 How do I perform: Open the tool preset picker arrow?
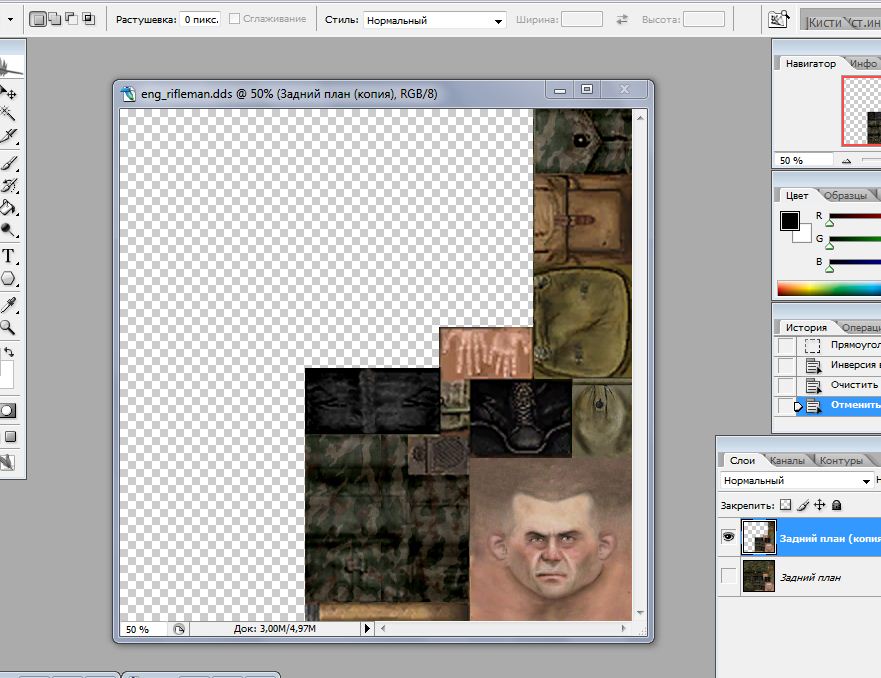[11, 19]
